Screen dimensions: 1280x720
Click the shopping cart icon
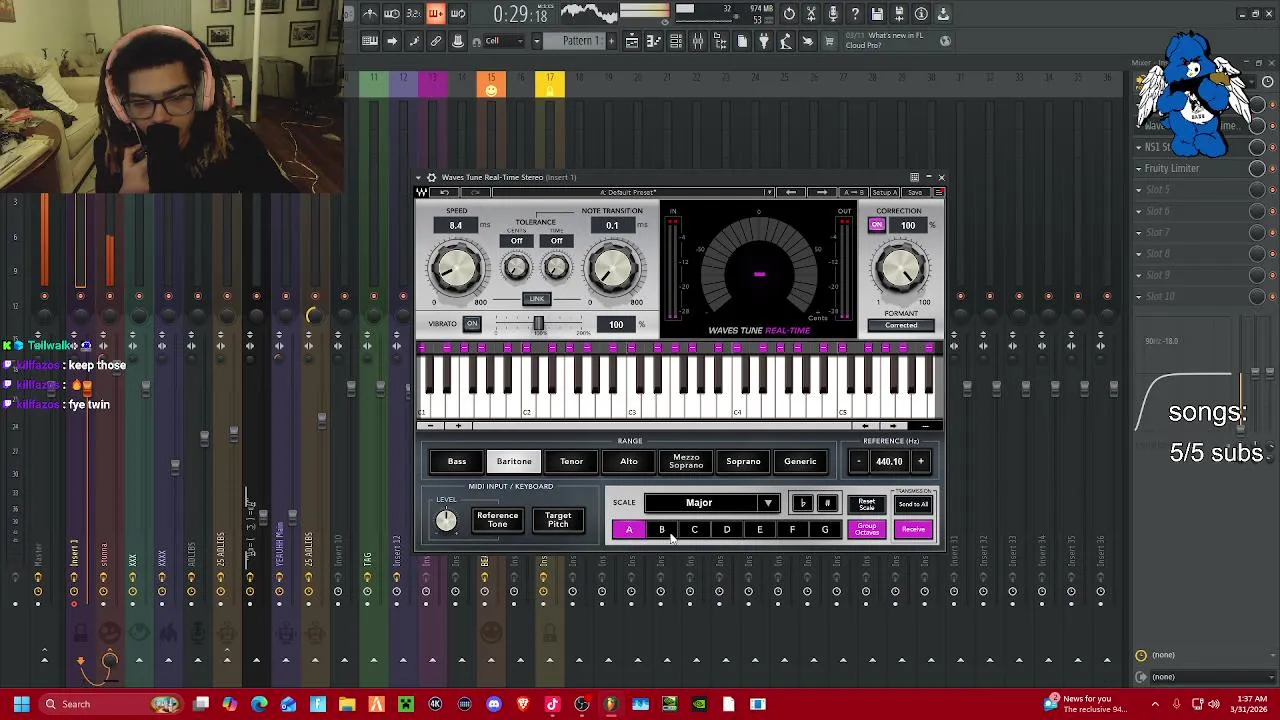(829, 41)
